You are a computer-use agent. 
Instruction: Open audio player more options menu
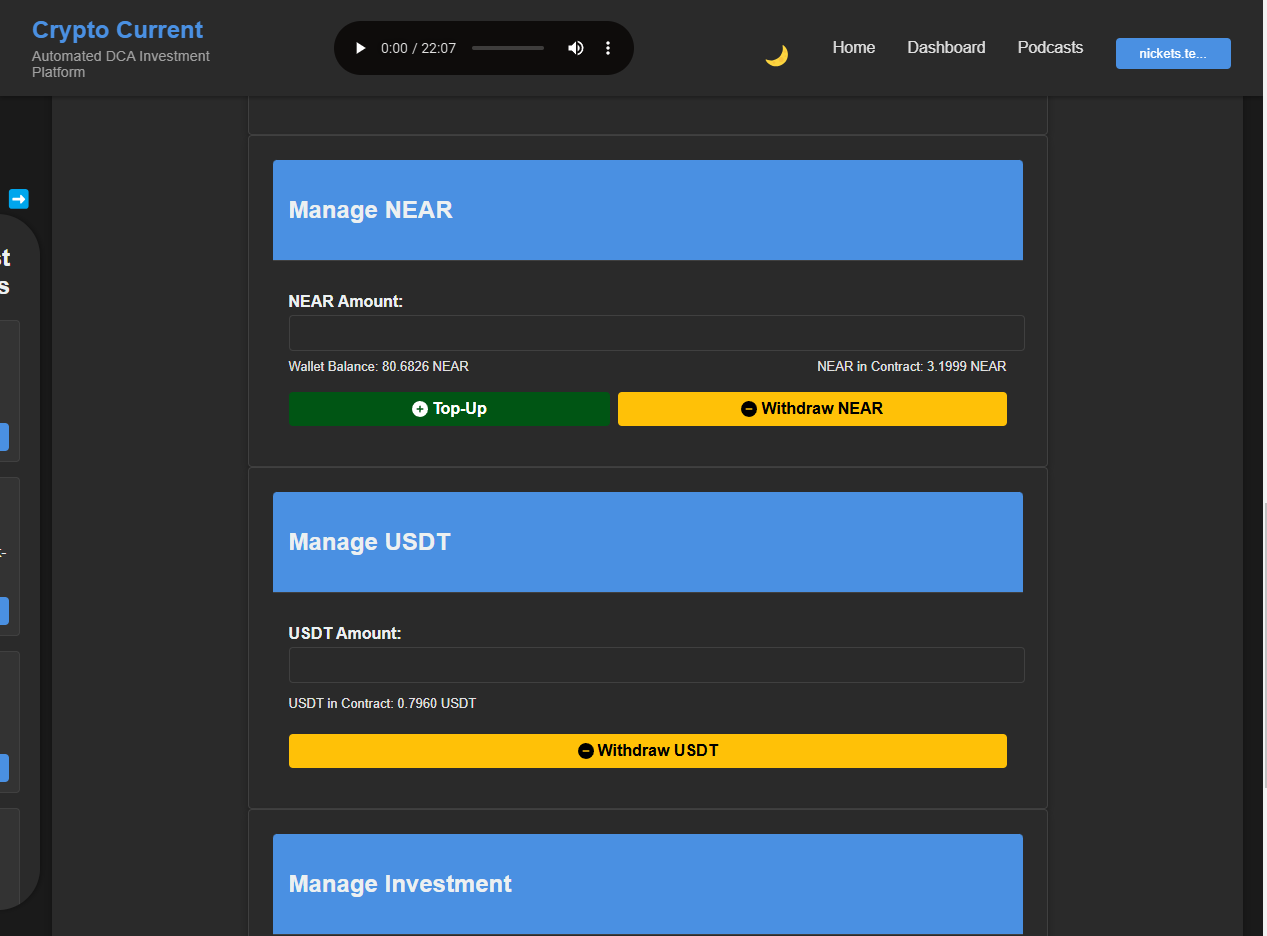pos(608,48)
